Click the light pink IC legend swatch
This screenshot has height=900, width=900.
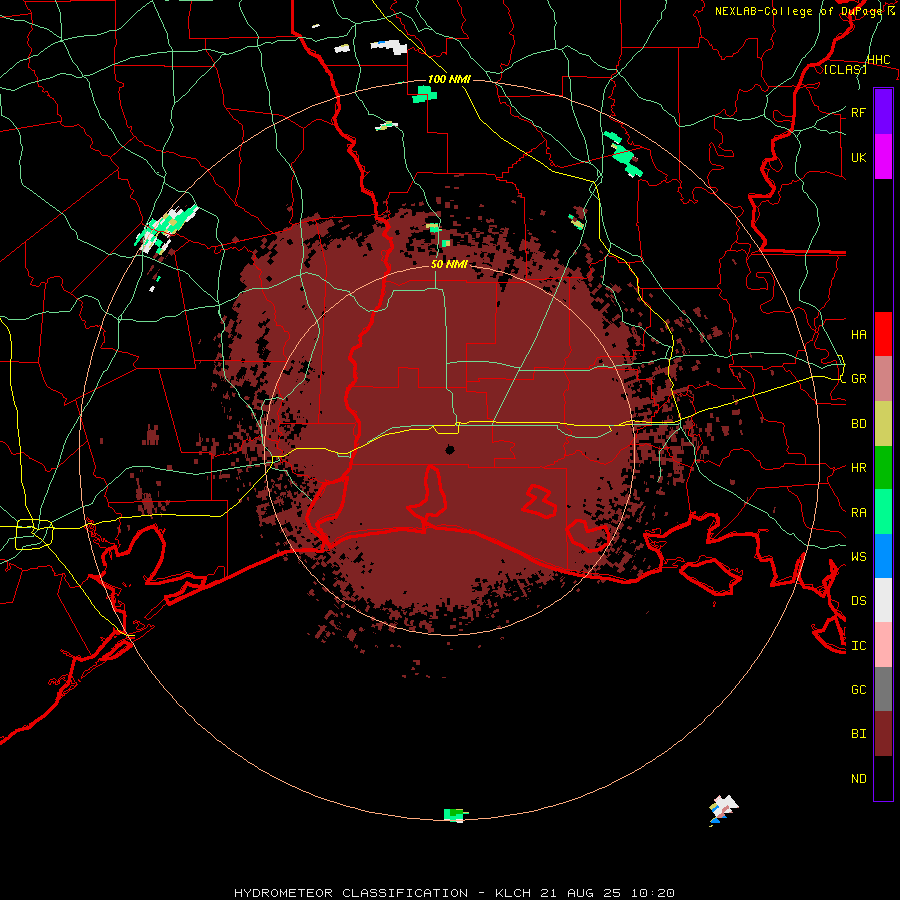pos(883,645)
